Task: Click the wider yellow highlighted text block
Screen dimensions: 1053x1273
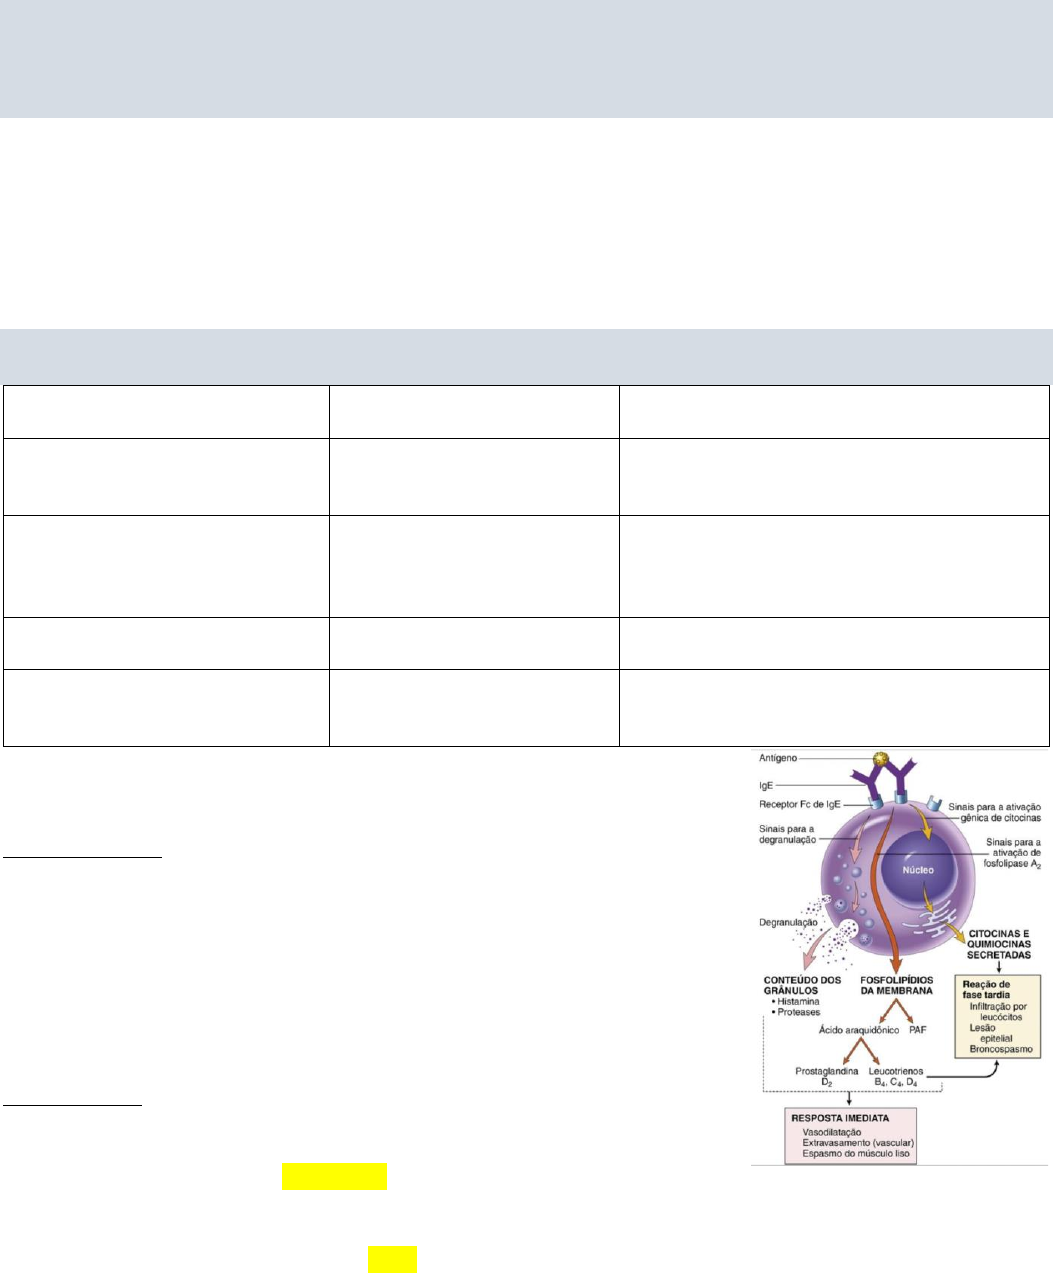Action: tap(334, 1176)
